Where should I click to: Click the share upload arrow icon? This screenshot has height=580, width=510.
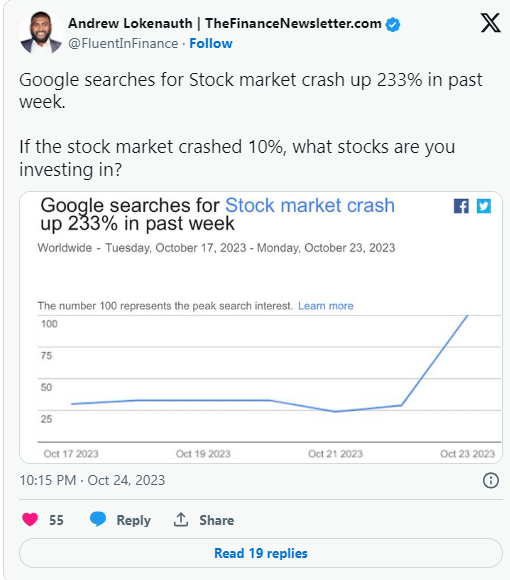click(181, 520)
